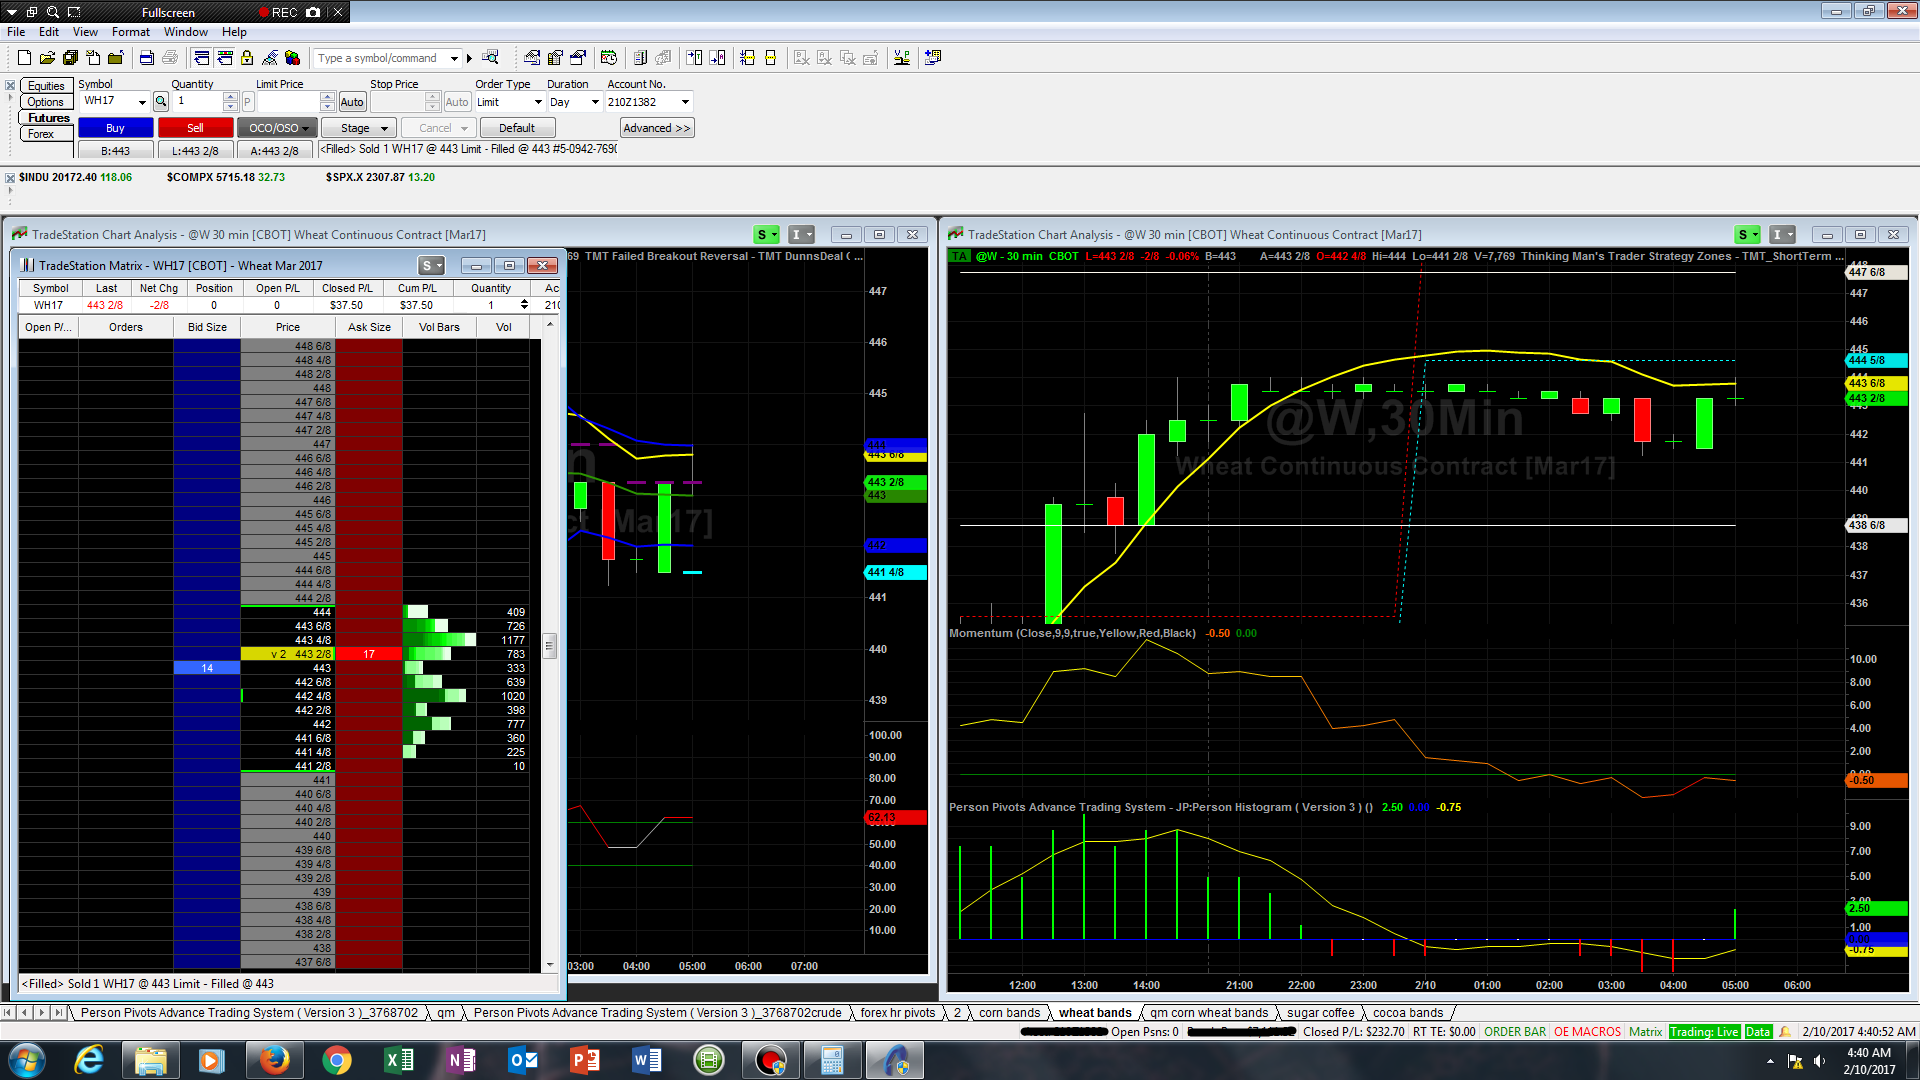Open Firefox from the Windows taskbar

click(274, 1060)
